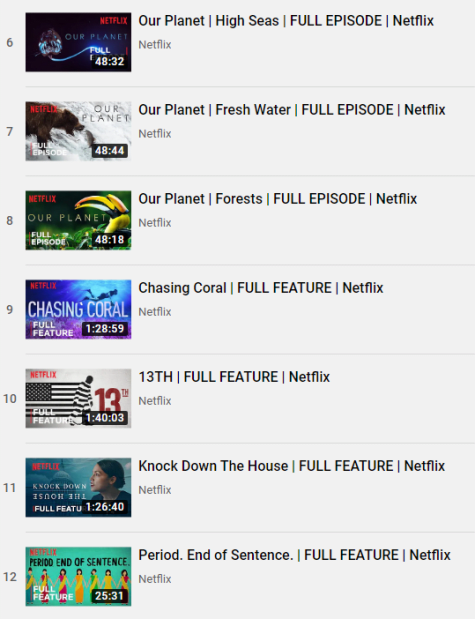Play the 13TH full feature thumbnail
475x619 pixels.
point(78,398)
